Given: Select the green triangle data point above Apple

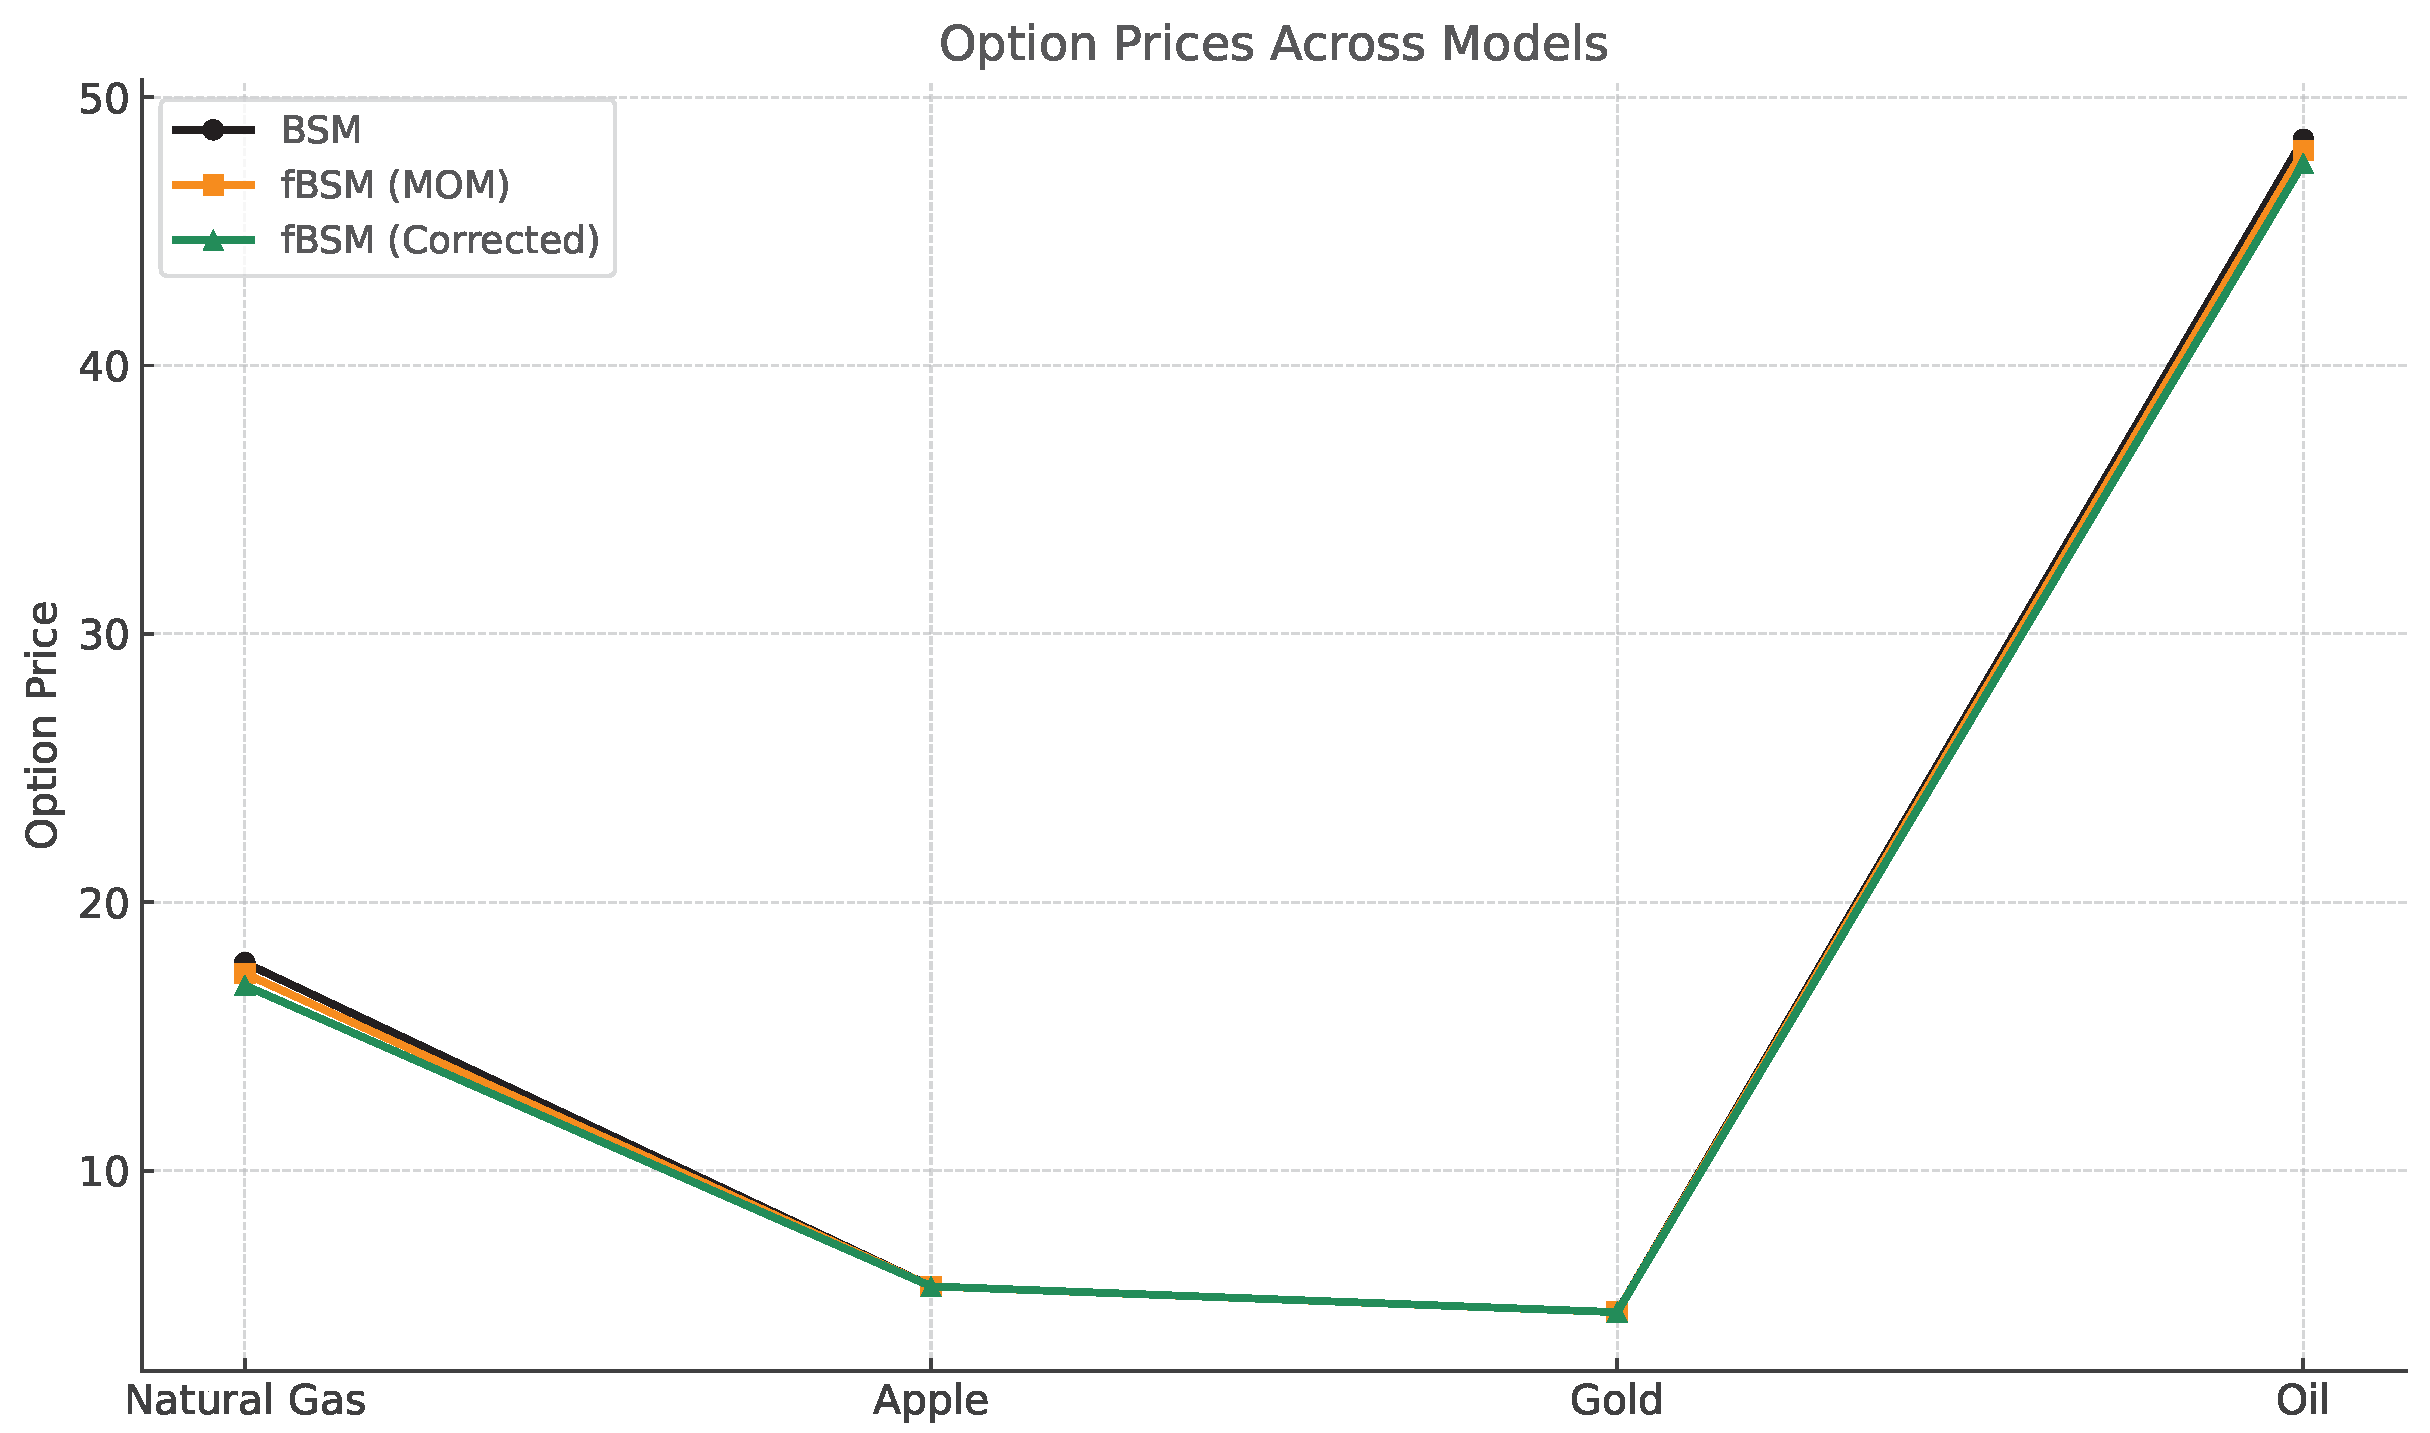Looking at the screenshot, I should tap(931, 1286).
